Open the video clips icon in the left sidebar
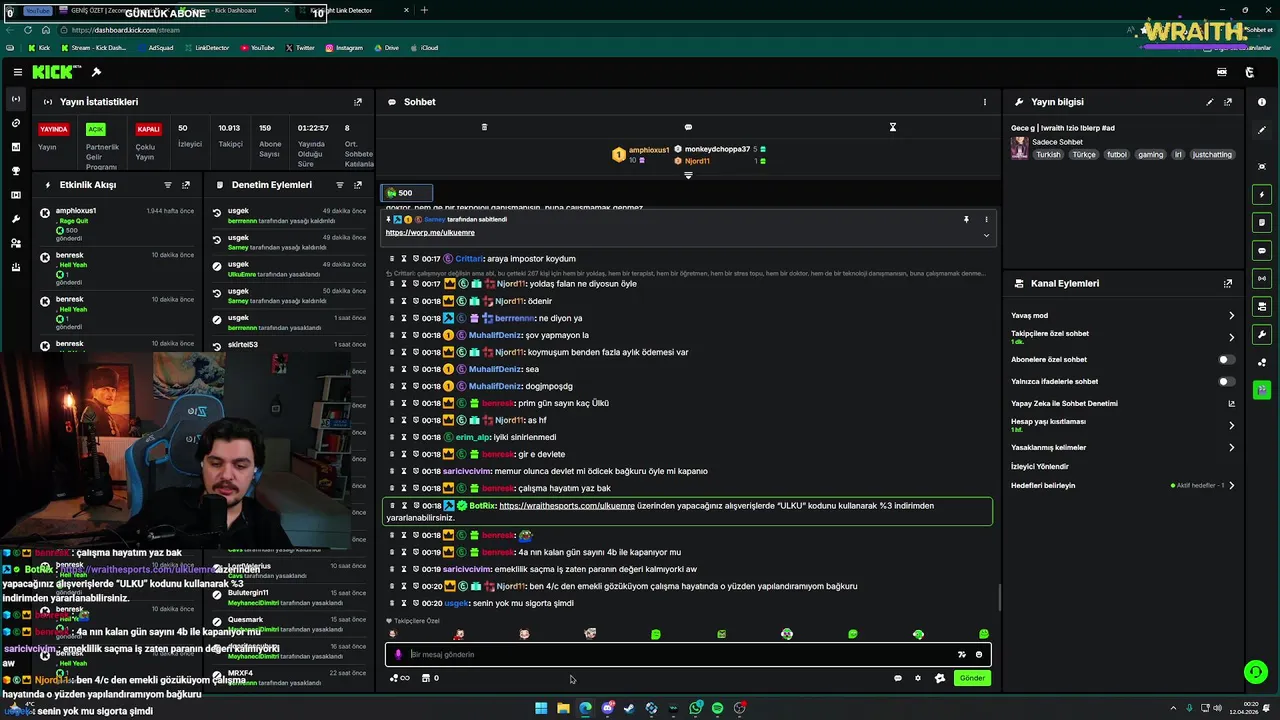1280x720 pixels. coord(15,195)
